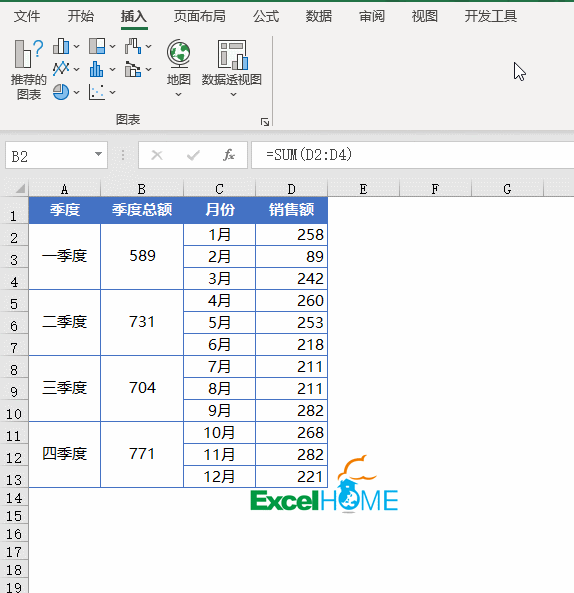Click the globe Map chart icon
574x593 pixels.
pos(178,54)
